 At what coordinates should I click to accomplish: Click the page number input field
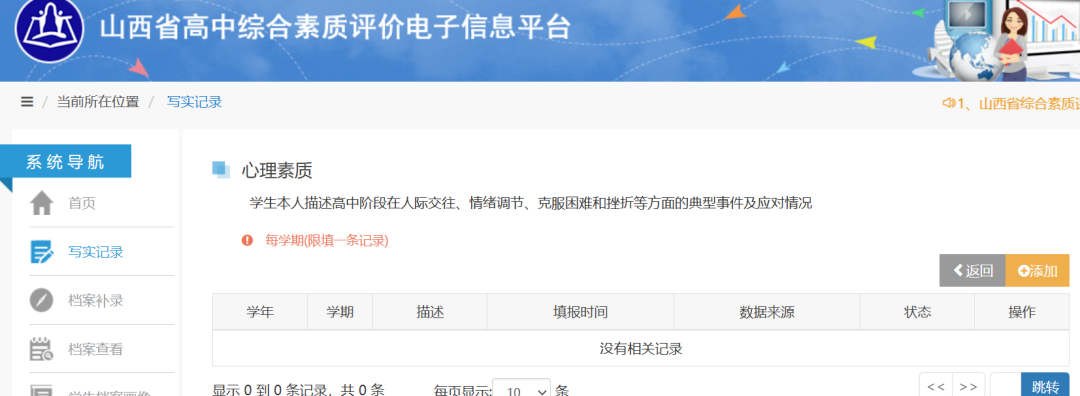pos(1005,386)
